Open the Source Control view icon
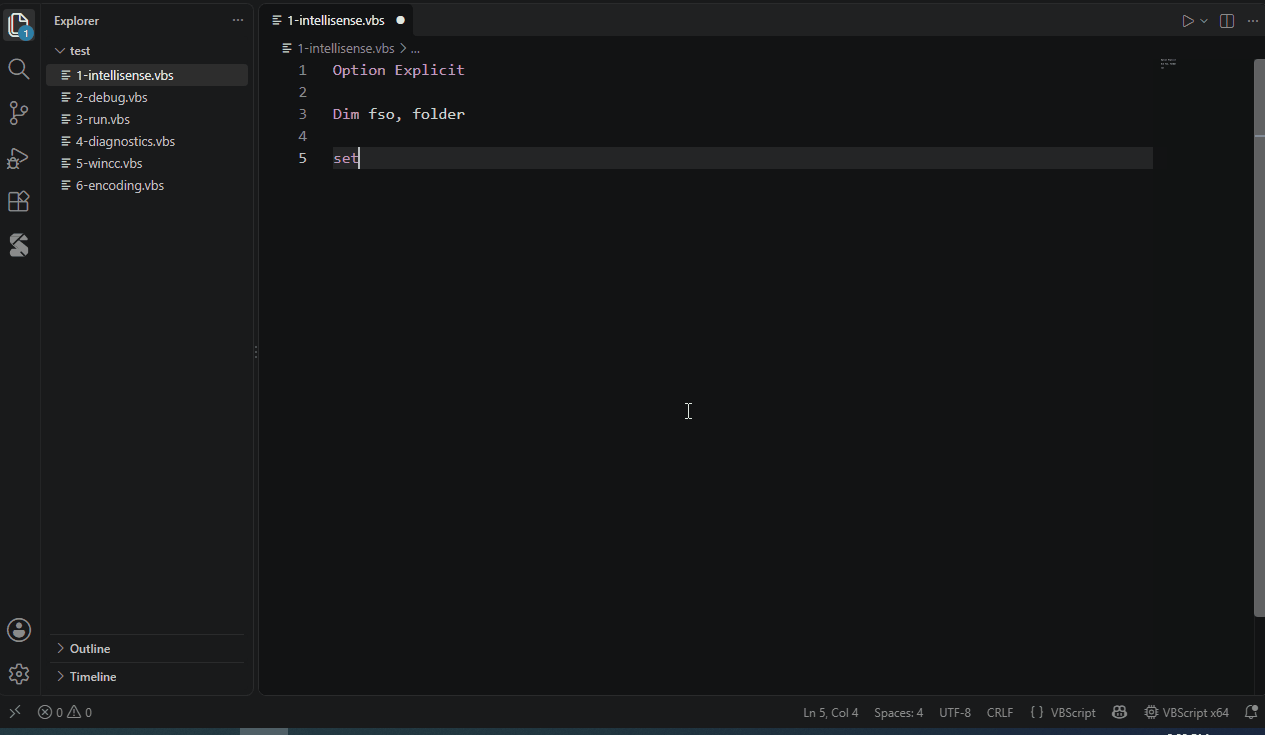Image resolution: width=1265 pixels, height=735 pixels. pyautogui.click(x=19, y=113)
